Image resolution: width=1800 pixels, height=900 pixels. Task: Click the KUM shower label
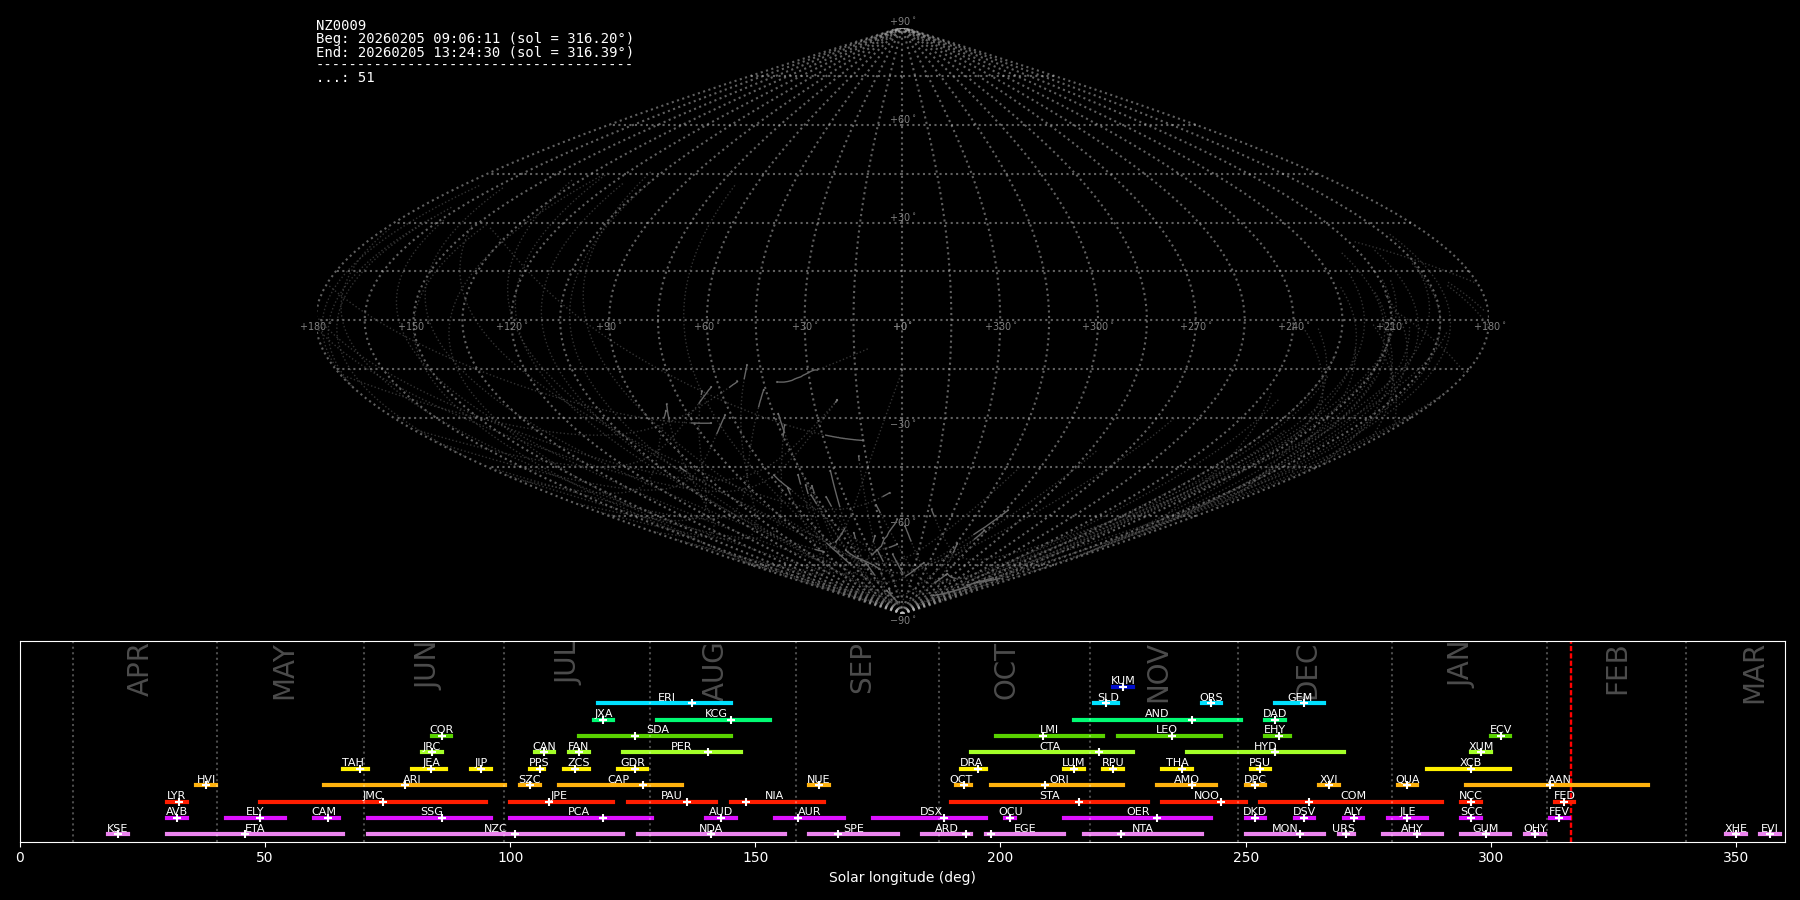click(1123, 681)
